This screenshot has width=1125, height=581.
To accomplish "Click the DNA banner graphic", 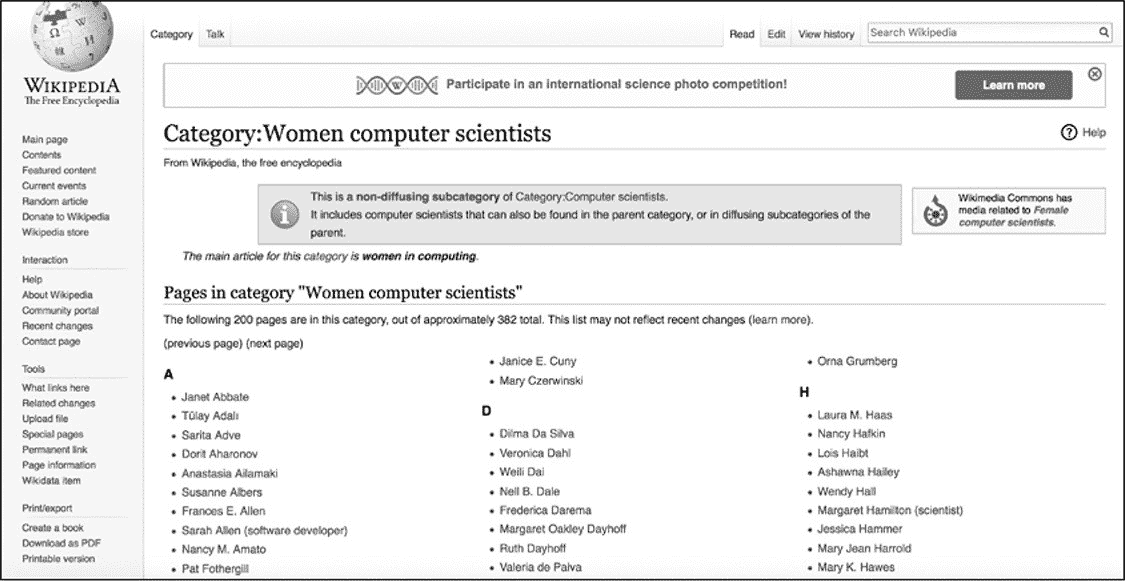I will click(396, 85).
